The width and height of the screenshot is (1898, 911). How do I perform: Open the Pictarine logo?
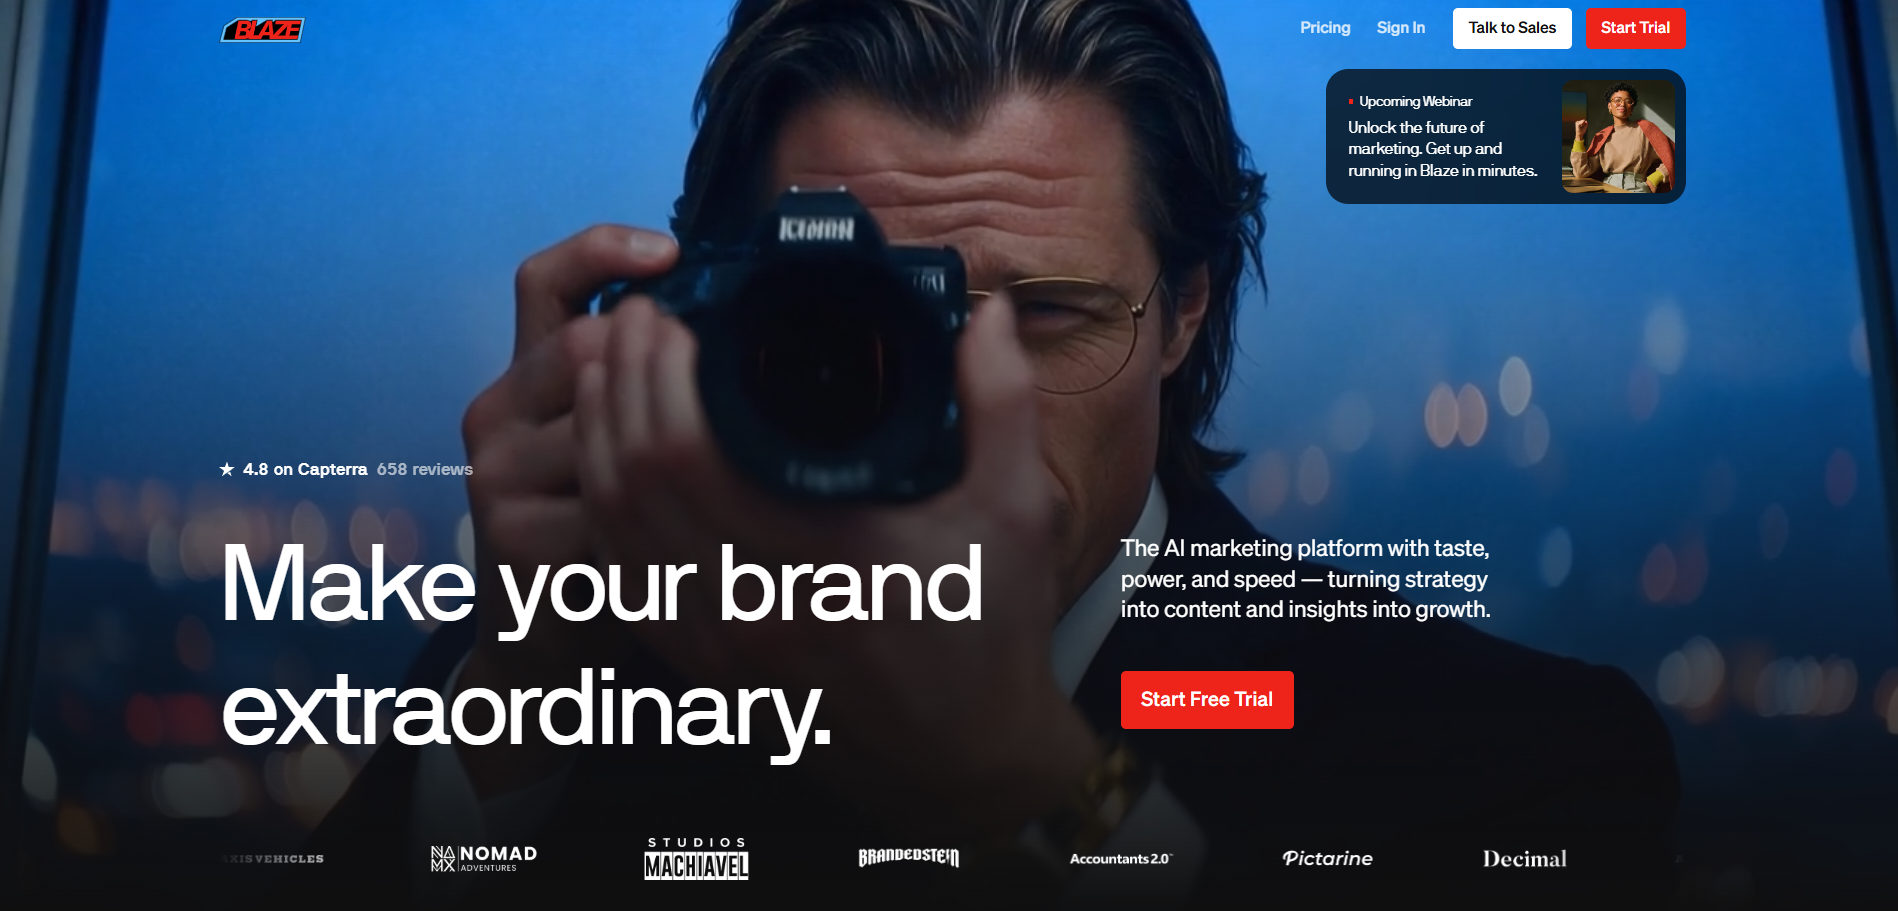(x=1328, y=858)
